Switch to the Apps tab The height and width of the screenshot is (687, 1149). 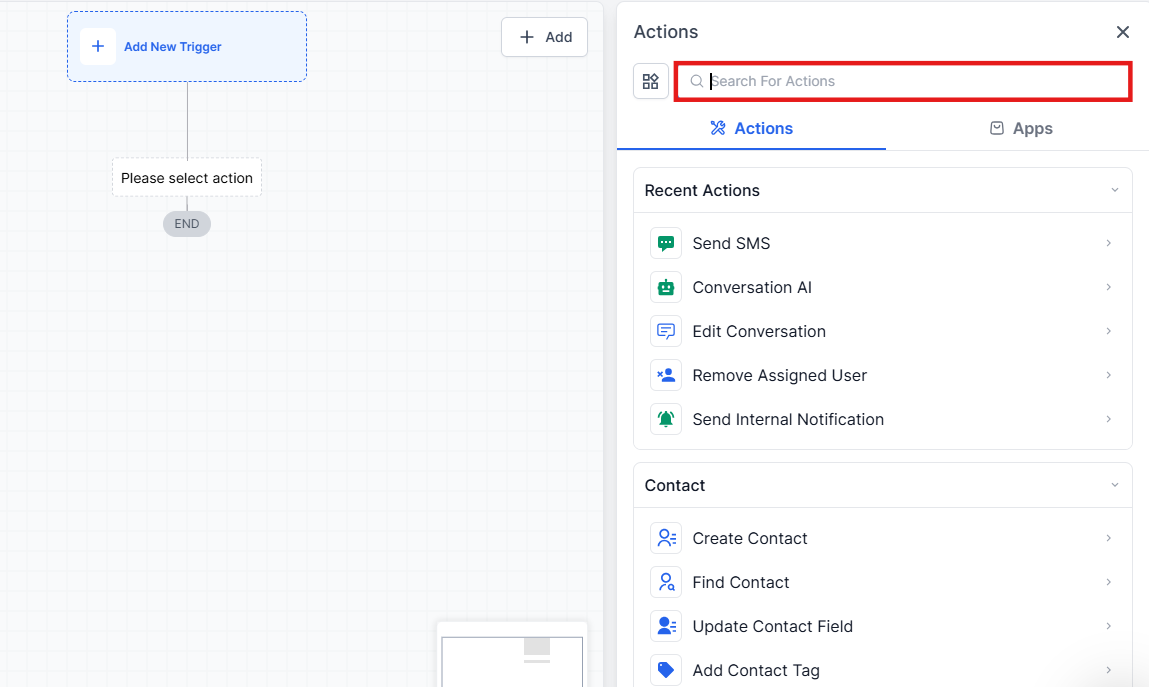[x=1020, y=128]
